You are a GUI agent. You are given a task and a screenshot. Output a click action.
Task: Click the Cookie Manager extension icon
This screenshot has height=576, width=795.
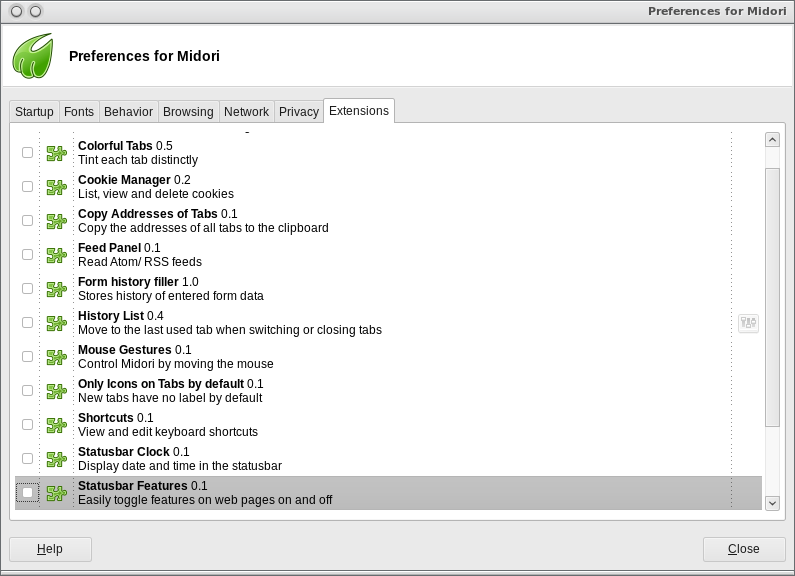[56, 187]
